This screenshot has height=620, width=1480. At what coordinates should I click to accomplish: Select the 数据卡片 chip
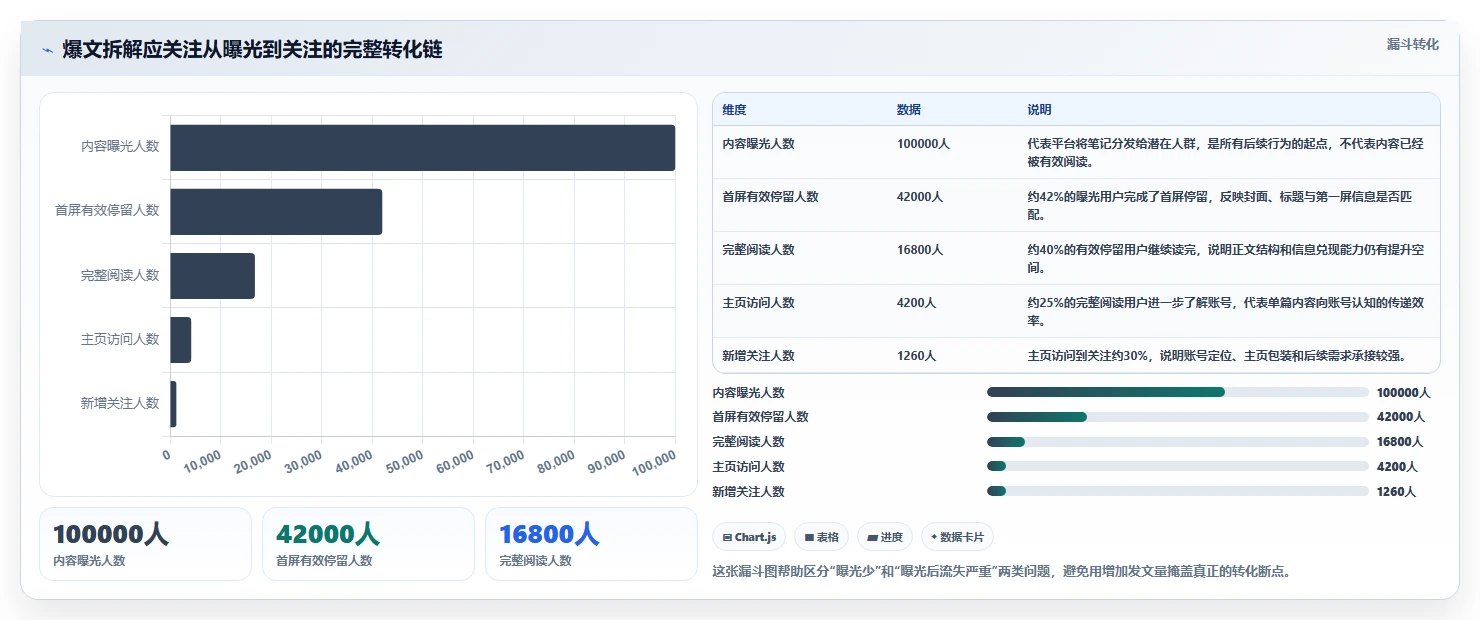[x=957, y=537]
